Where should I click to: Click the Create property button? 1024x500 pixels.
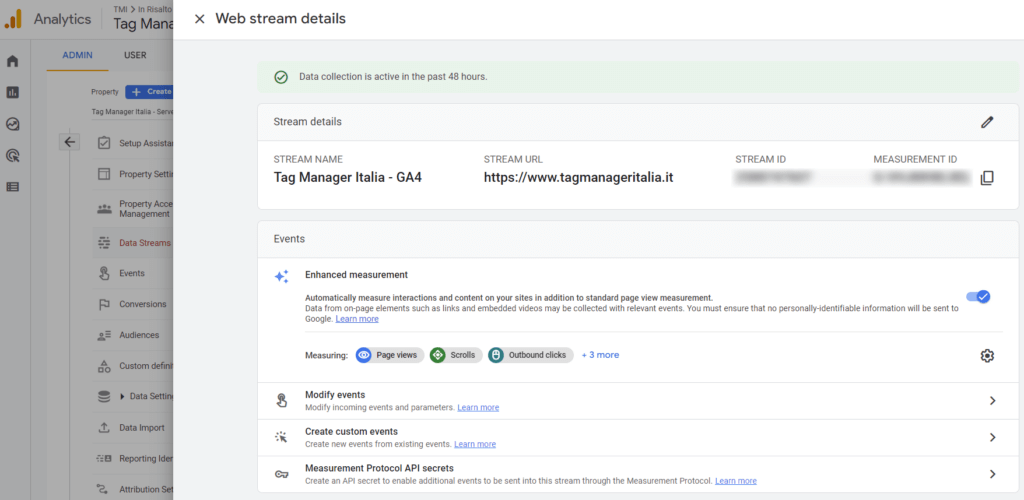150,91
